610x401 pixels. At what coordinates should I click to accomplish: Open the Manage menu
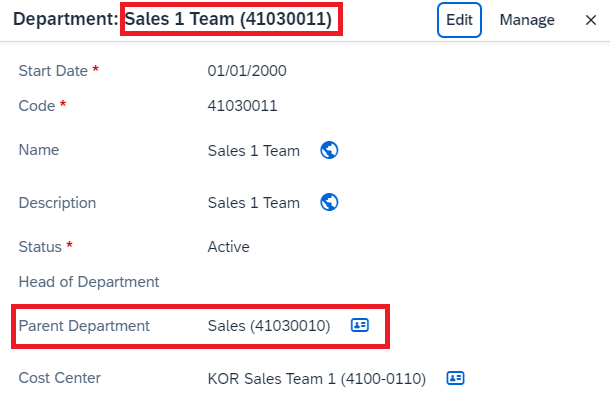[x=527, y=20]
